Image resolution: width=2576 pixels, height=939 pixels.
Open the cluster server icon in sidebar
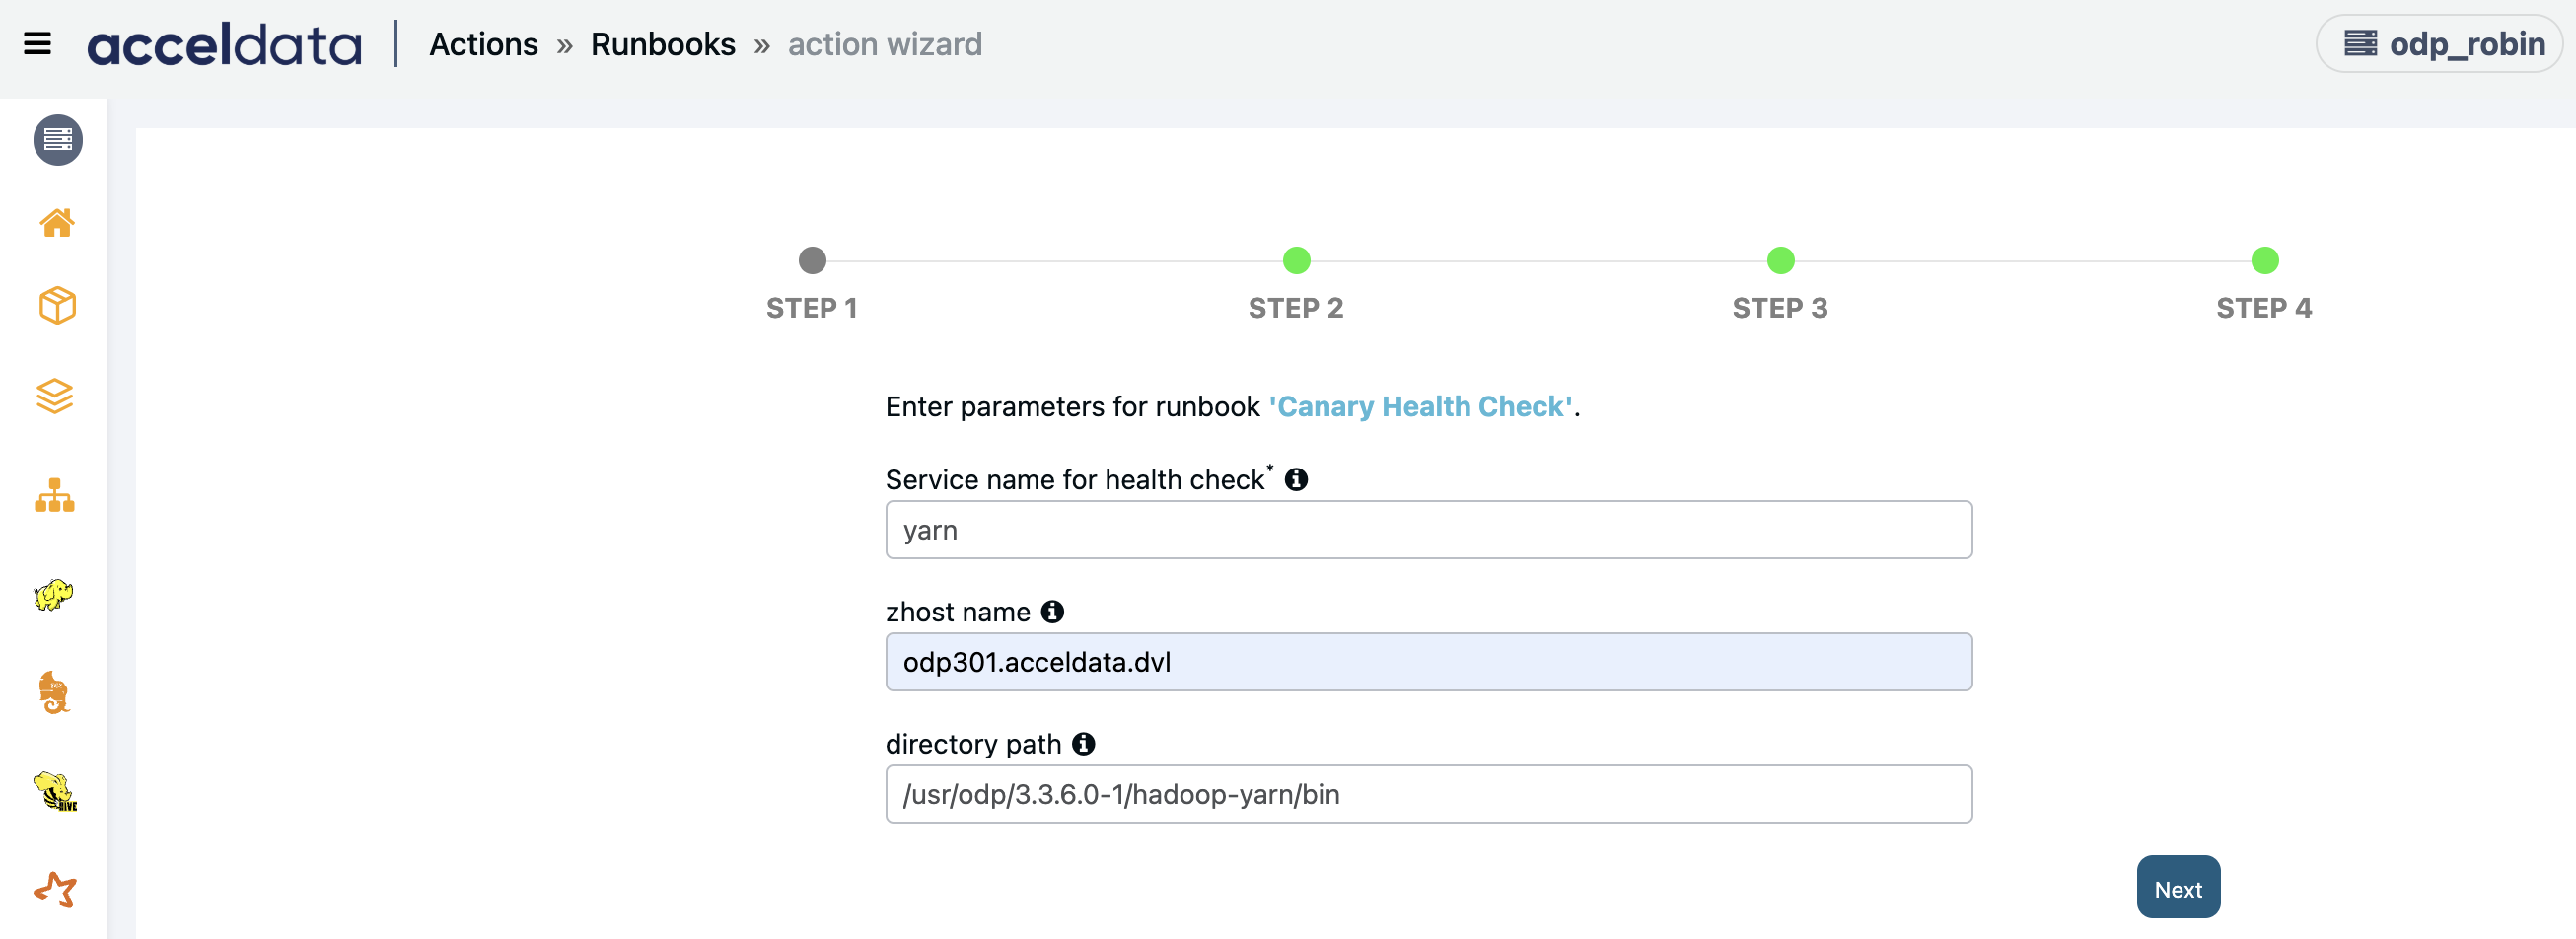[x=58, y=140]
